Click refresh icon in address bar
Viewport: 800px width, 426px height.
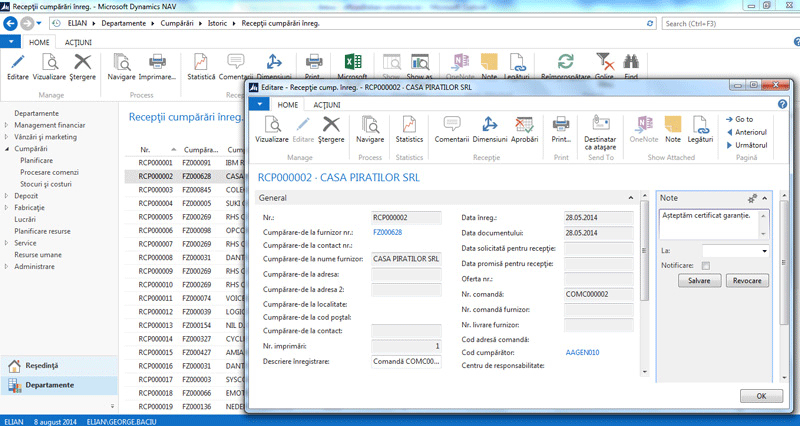pos(650,23)
